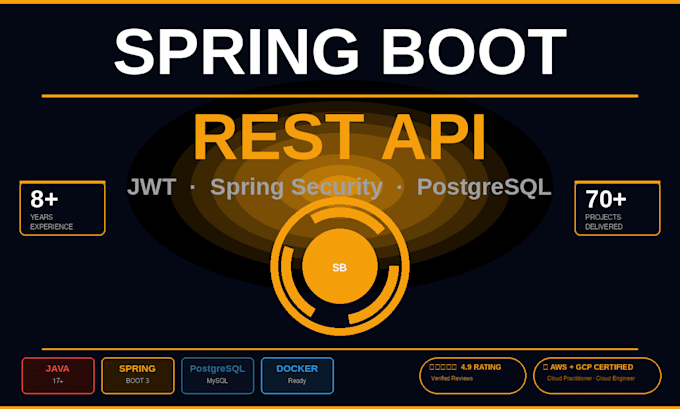
Task: Click the PostgreSQL MySQL badge
Action: point(218,376)
